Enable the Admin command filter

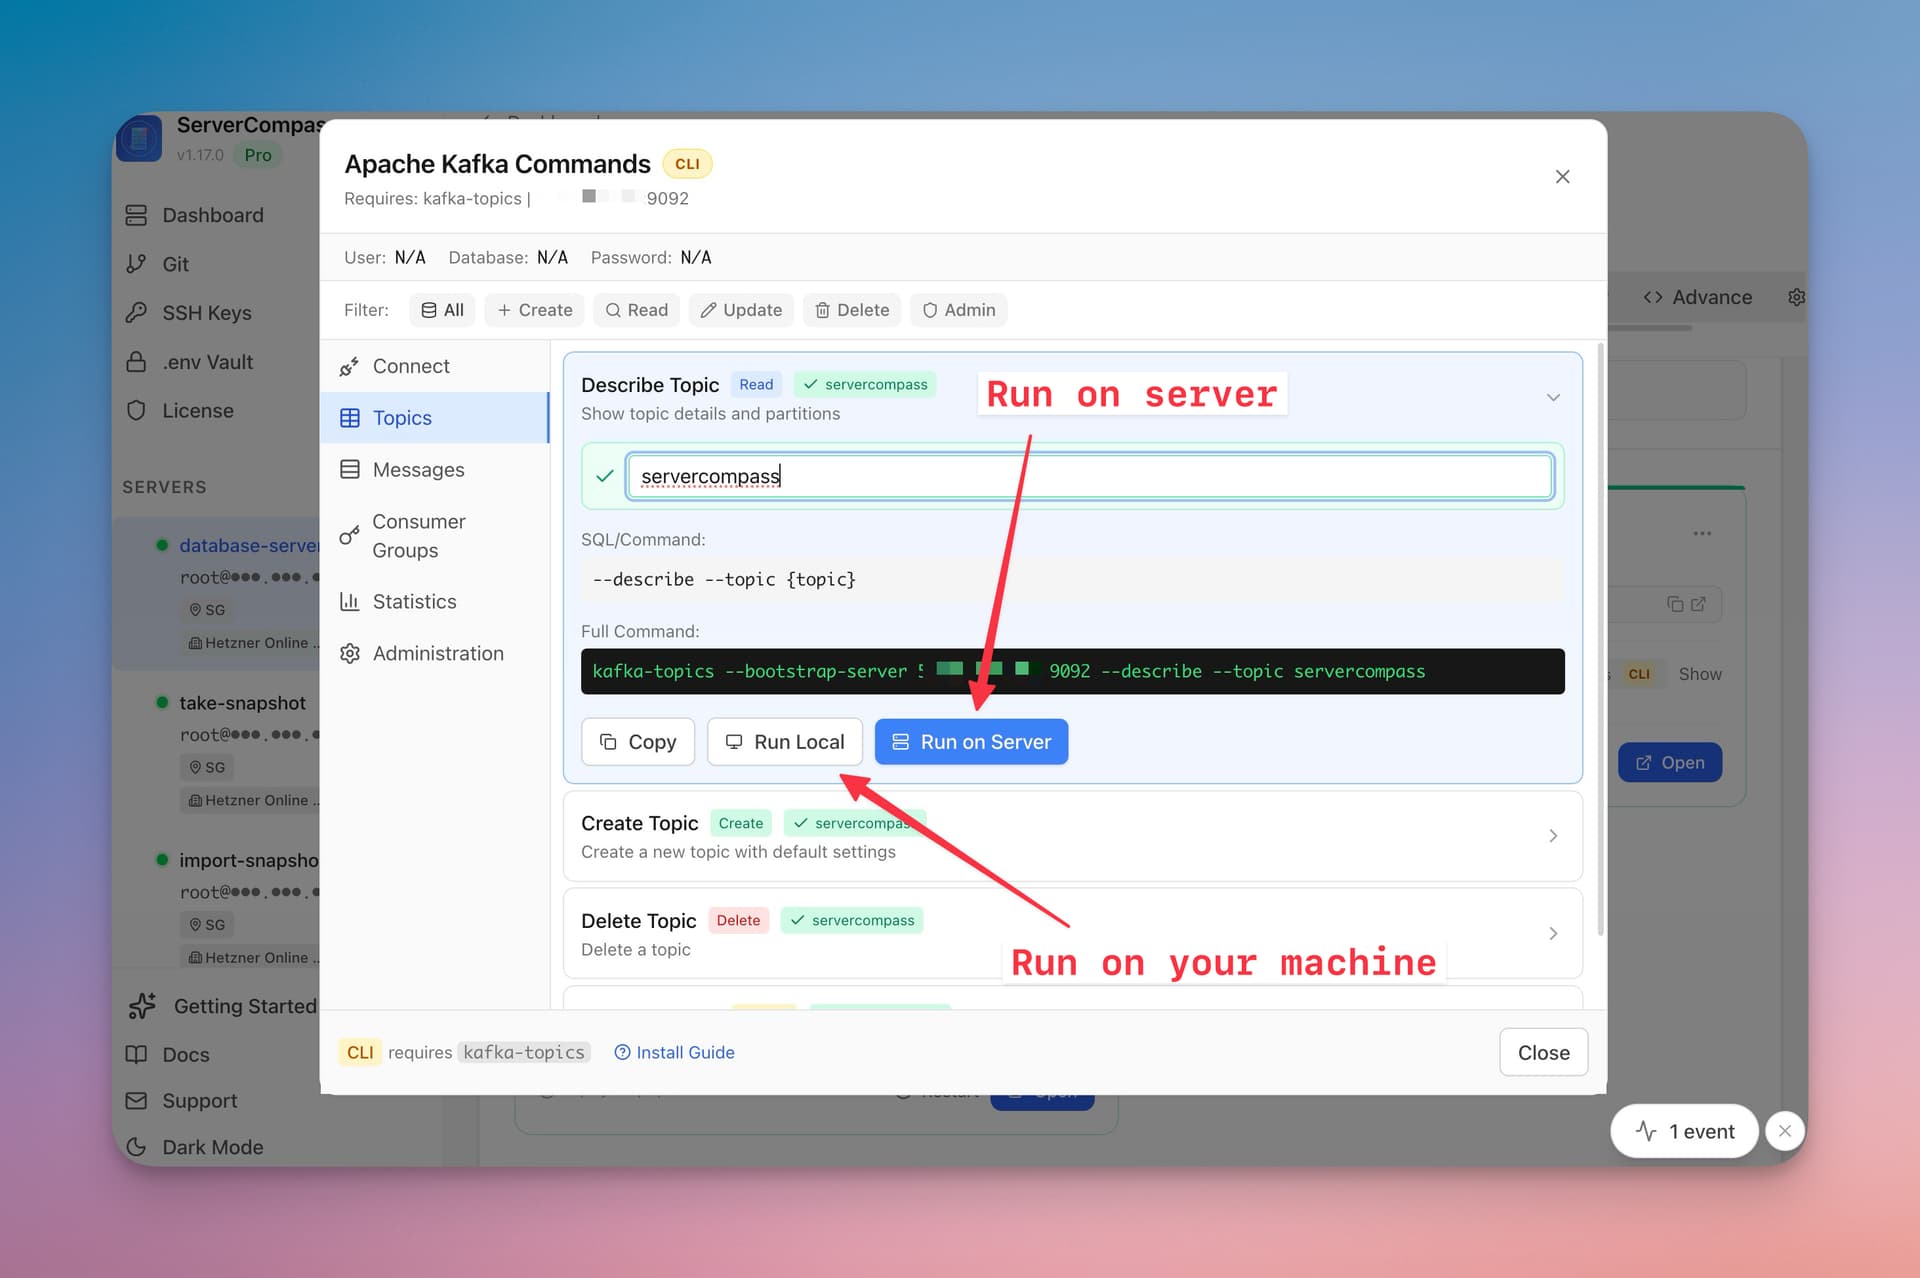957,310
